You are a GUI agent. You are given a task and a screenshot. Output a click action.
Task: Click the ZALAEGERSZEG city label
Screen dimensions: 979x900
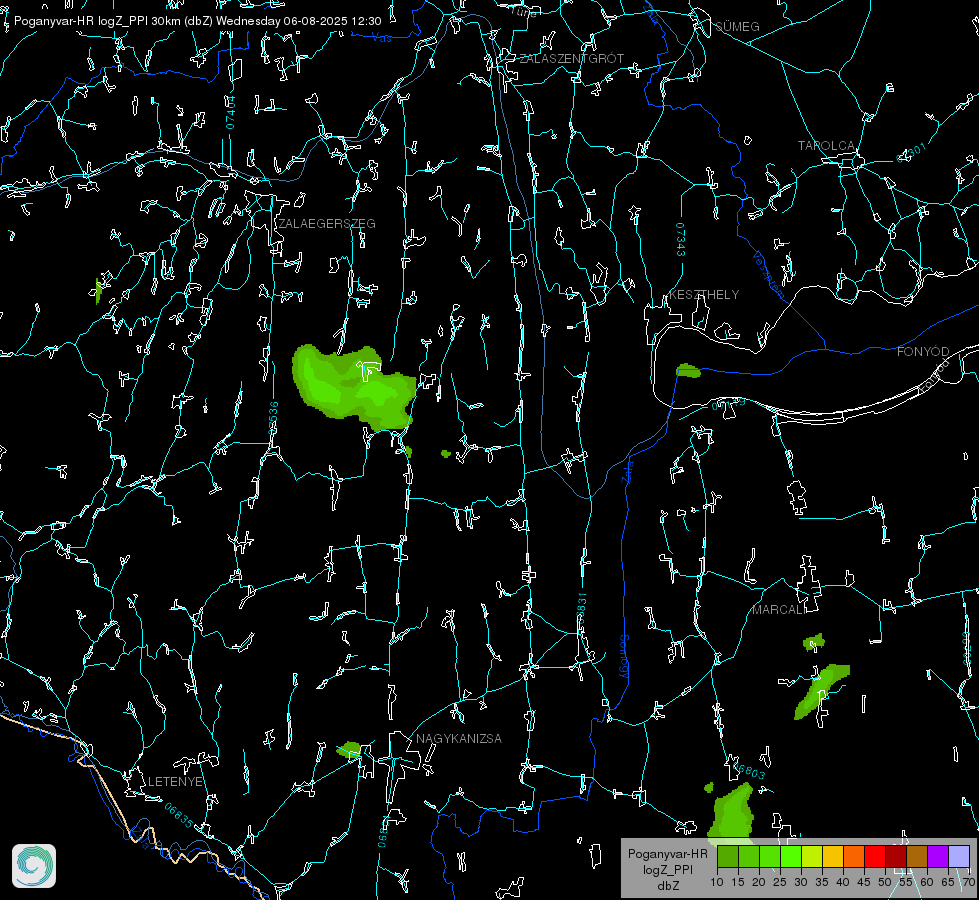click(x=327, y=224)
